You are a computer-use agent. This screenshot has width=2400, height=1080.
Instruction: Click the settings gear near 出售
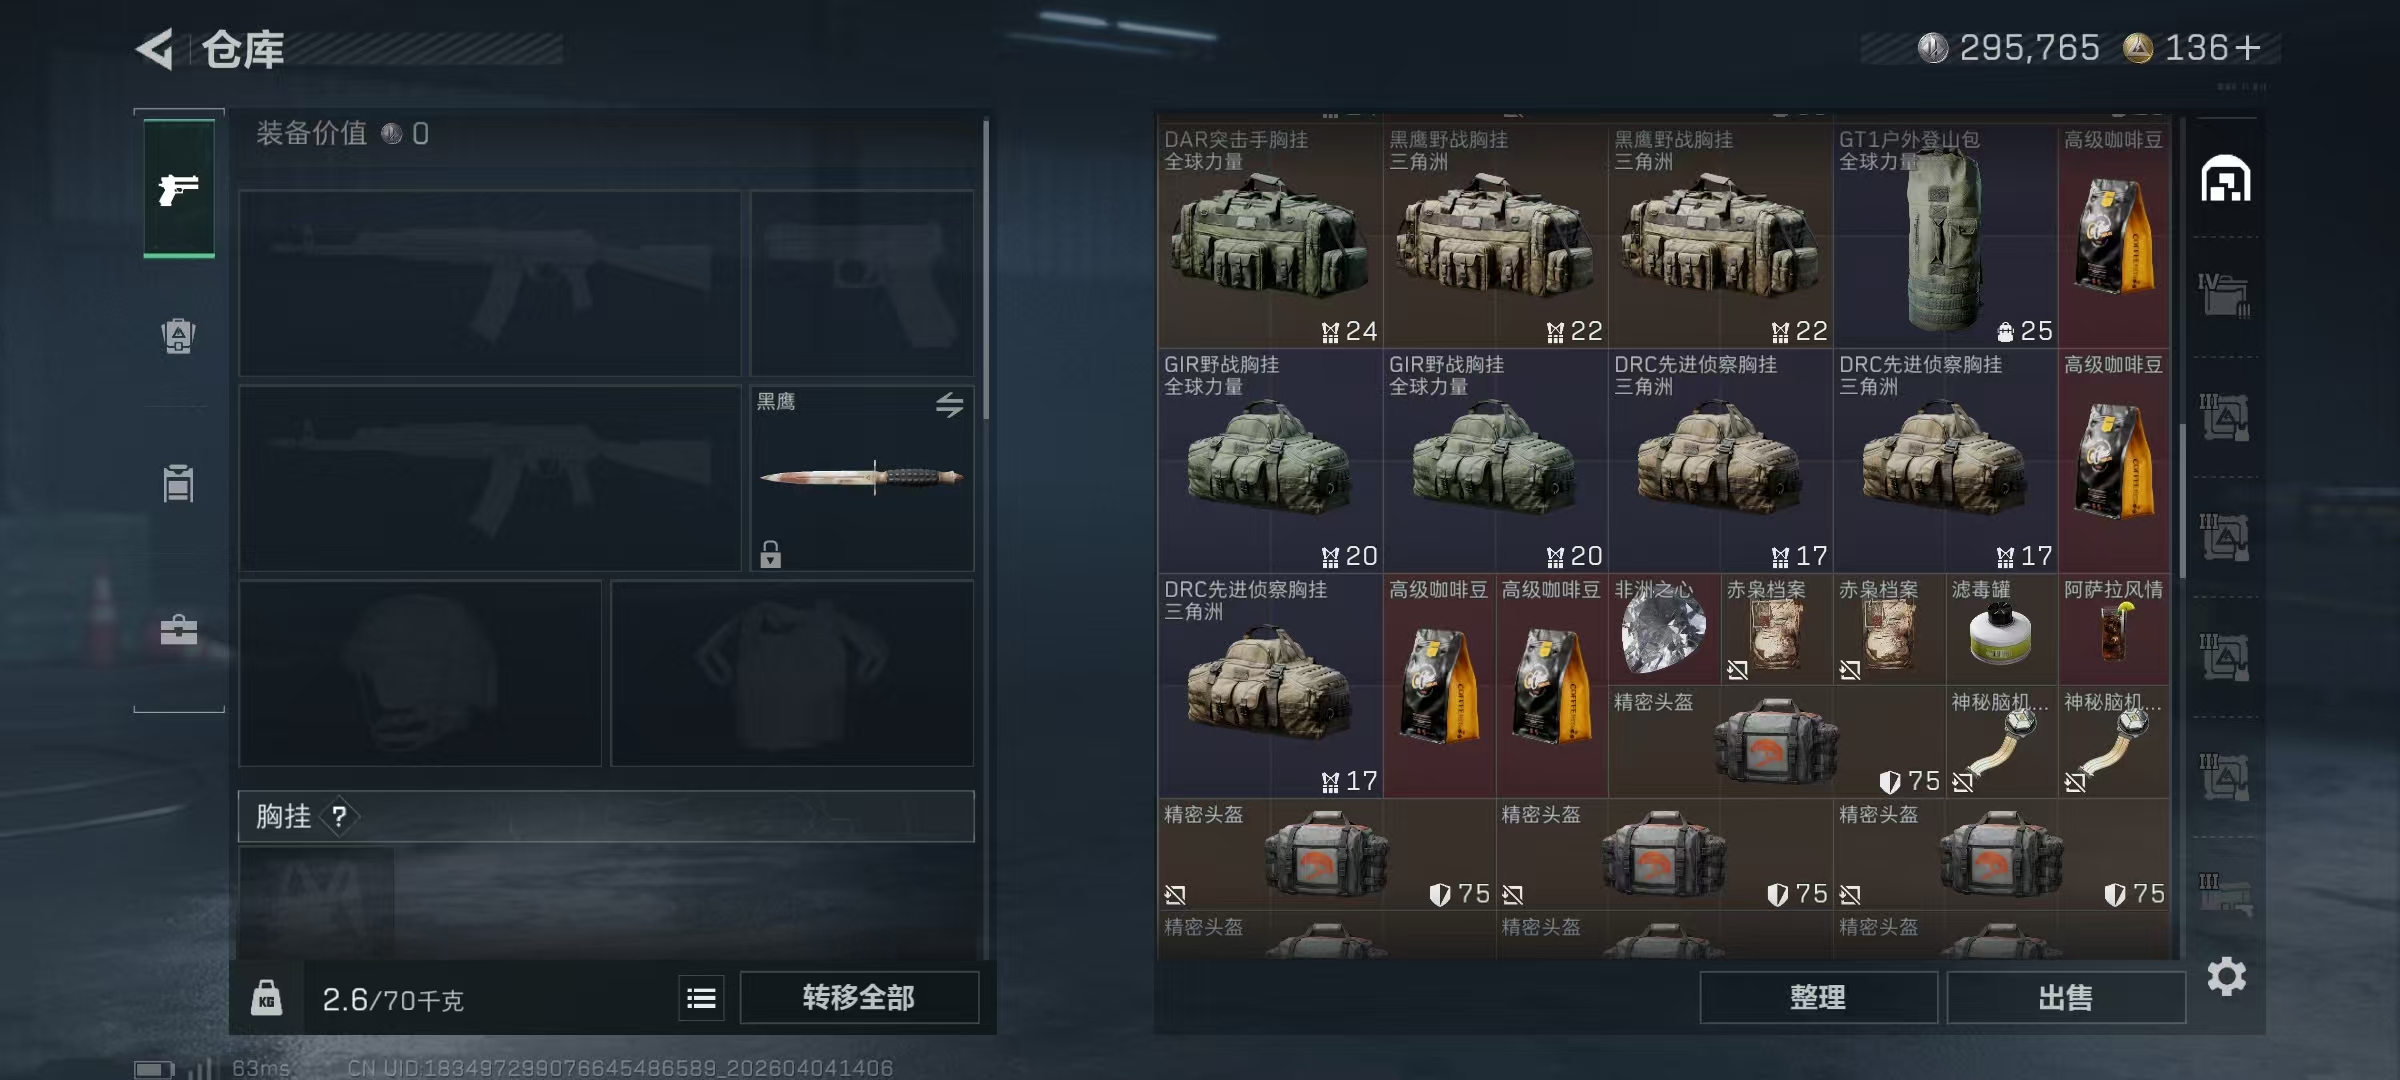2226,976
